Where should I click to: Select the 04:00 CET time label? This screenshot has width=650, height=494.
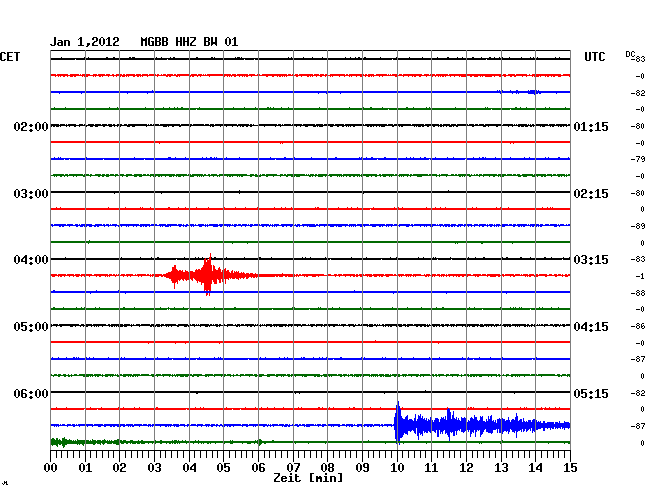tap(31, 260)
